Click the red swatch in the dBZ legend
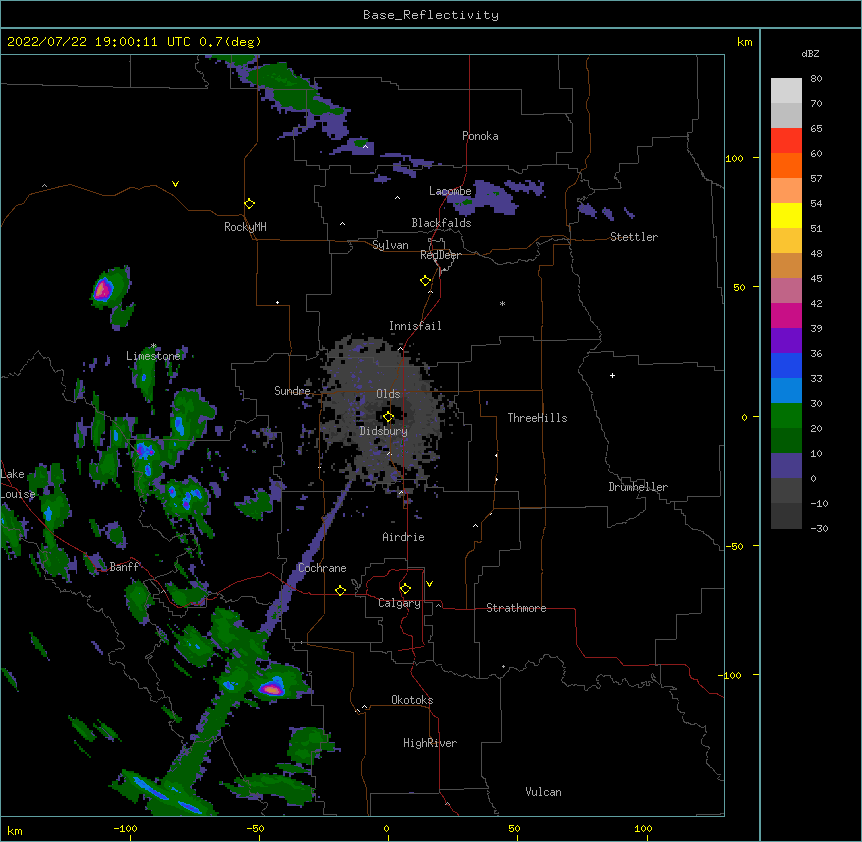Image resolution: width=862 pixels, height=842 pixels. 786,141
